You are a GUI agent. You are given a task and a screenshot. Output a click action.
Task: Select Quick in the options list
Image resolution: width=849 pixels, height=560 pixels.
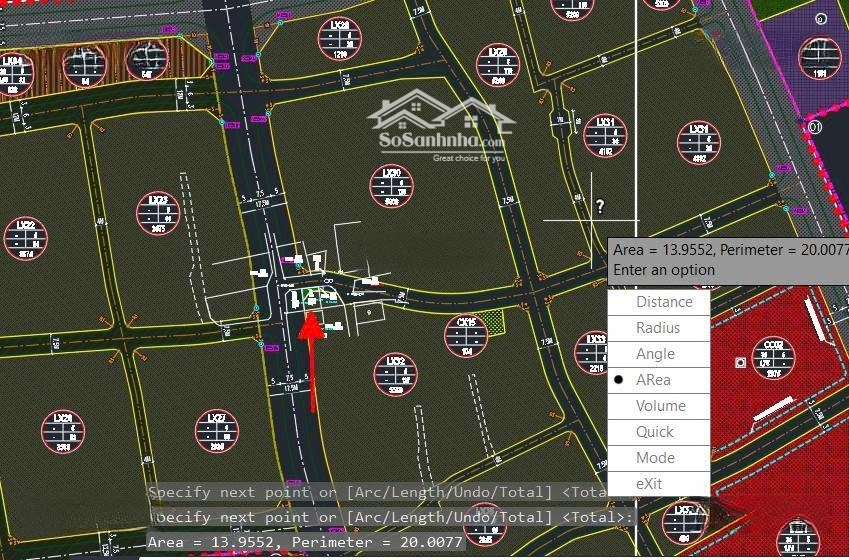(655, 432)
